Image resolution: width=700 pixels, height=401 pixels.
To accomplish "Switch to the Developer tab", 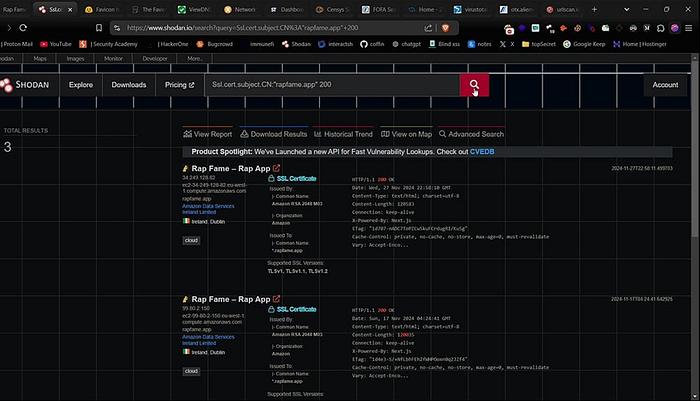I will click(155, 58).
